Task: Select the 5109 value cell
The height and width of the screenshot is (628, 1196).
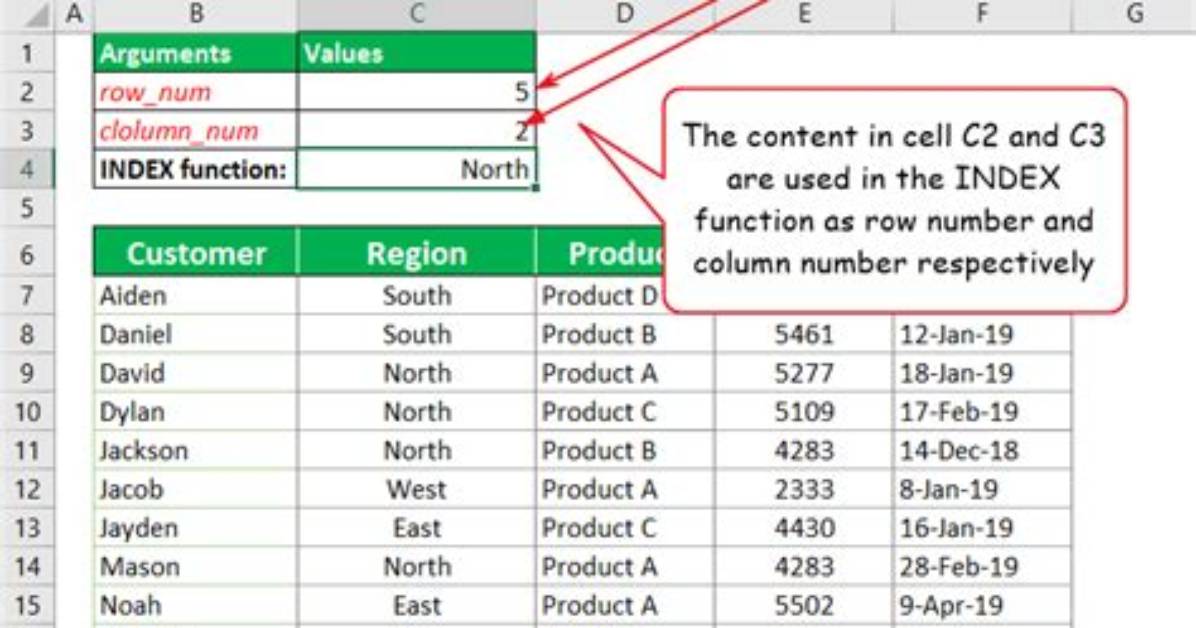Action: coord(803,412)
